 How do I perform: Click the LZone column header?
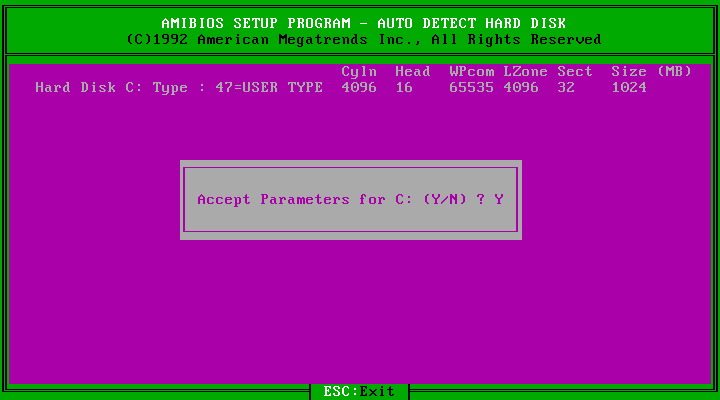(x=525, y=71)
